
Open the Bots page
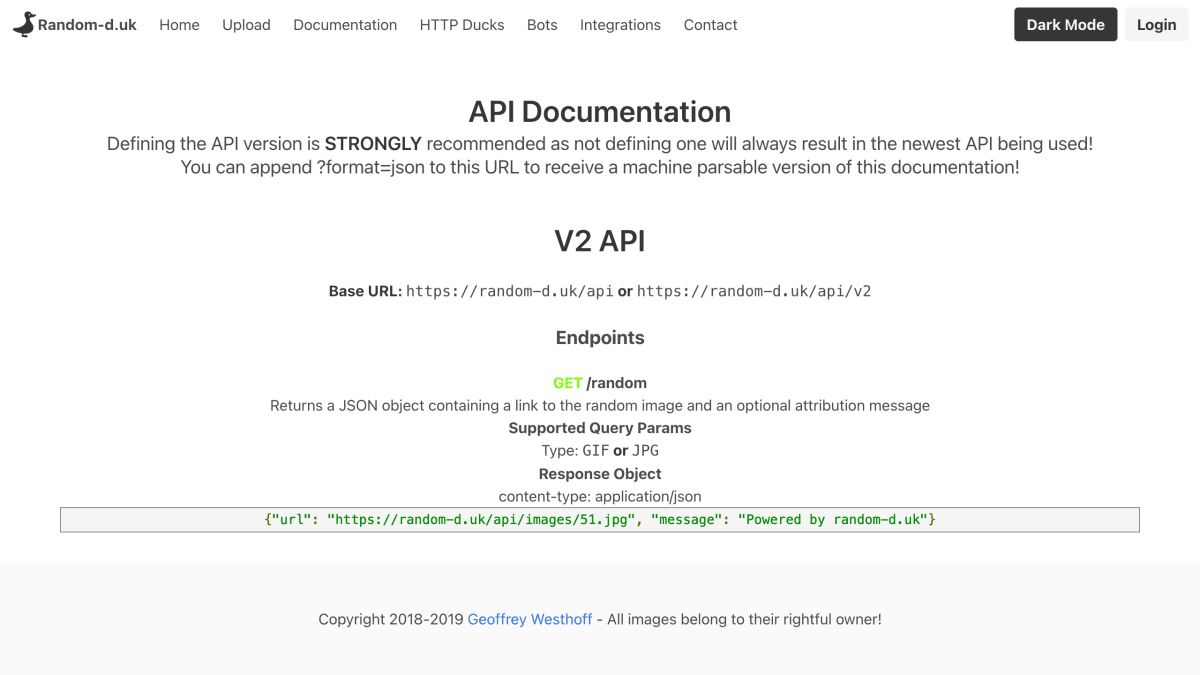coord(542,25)
